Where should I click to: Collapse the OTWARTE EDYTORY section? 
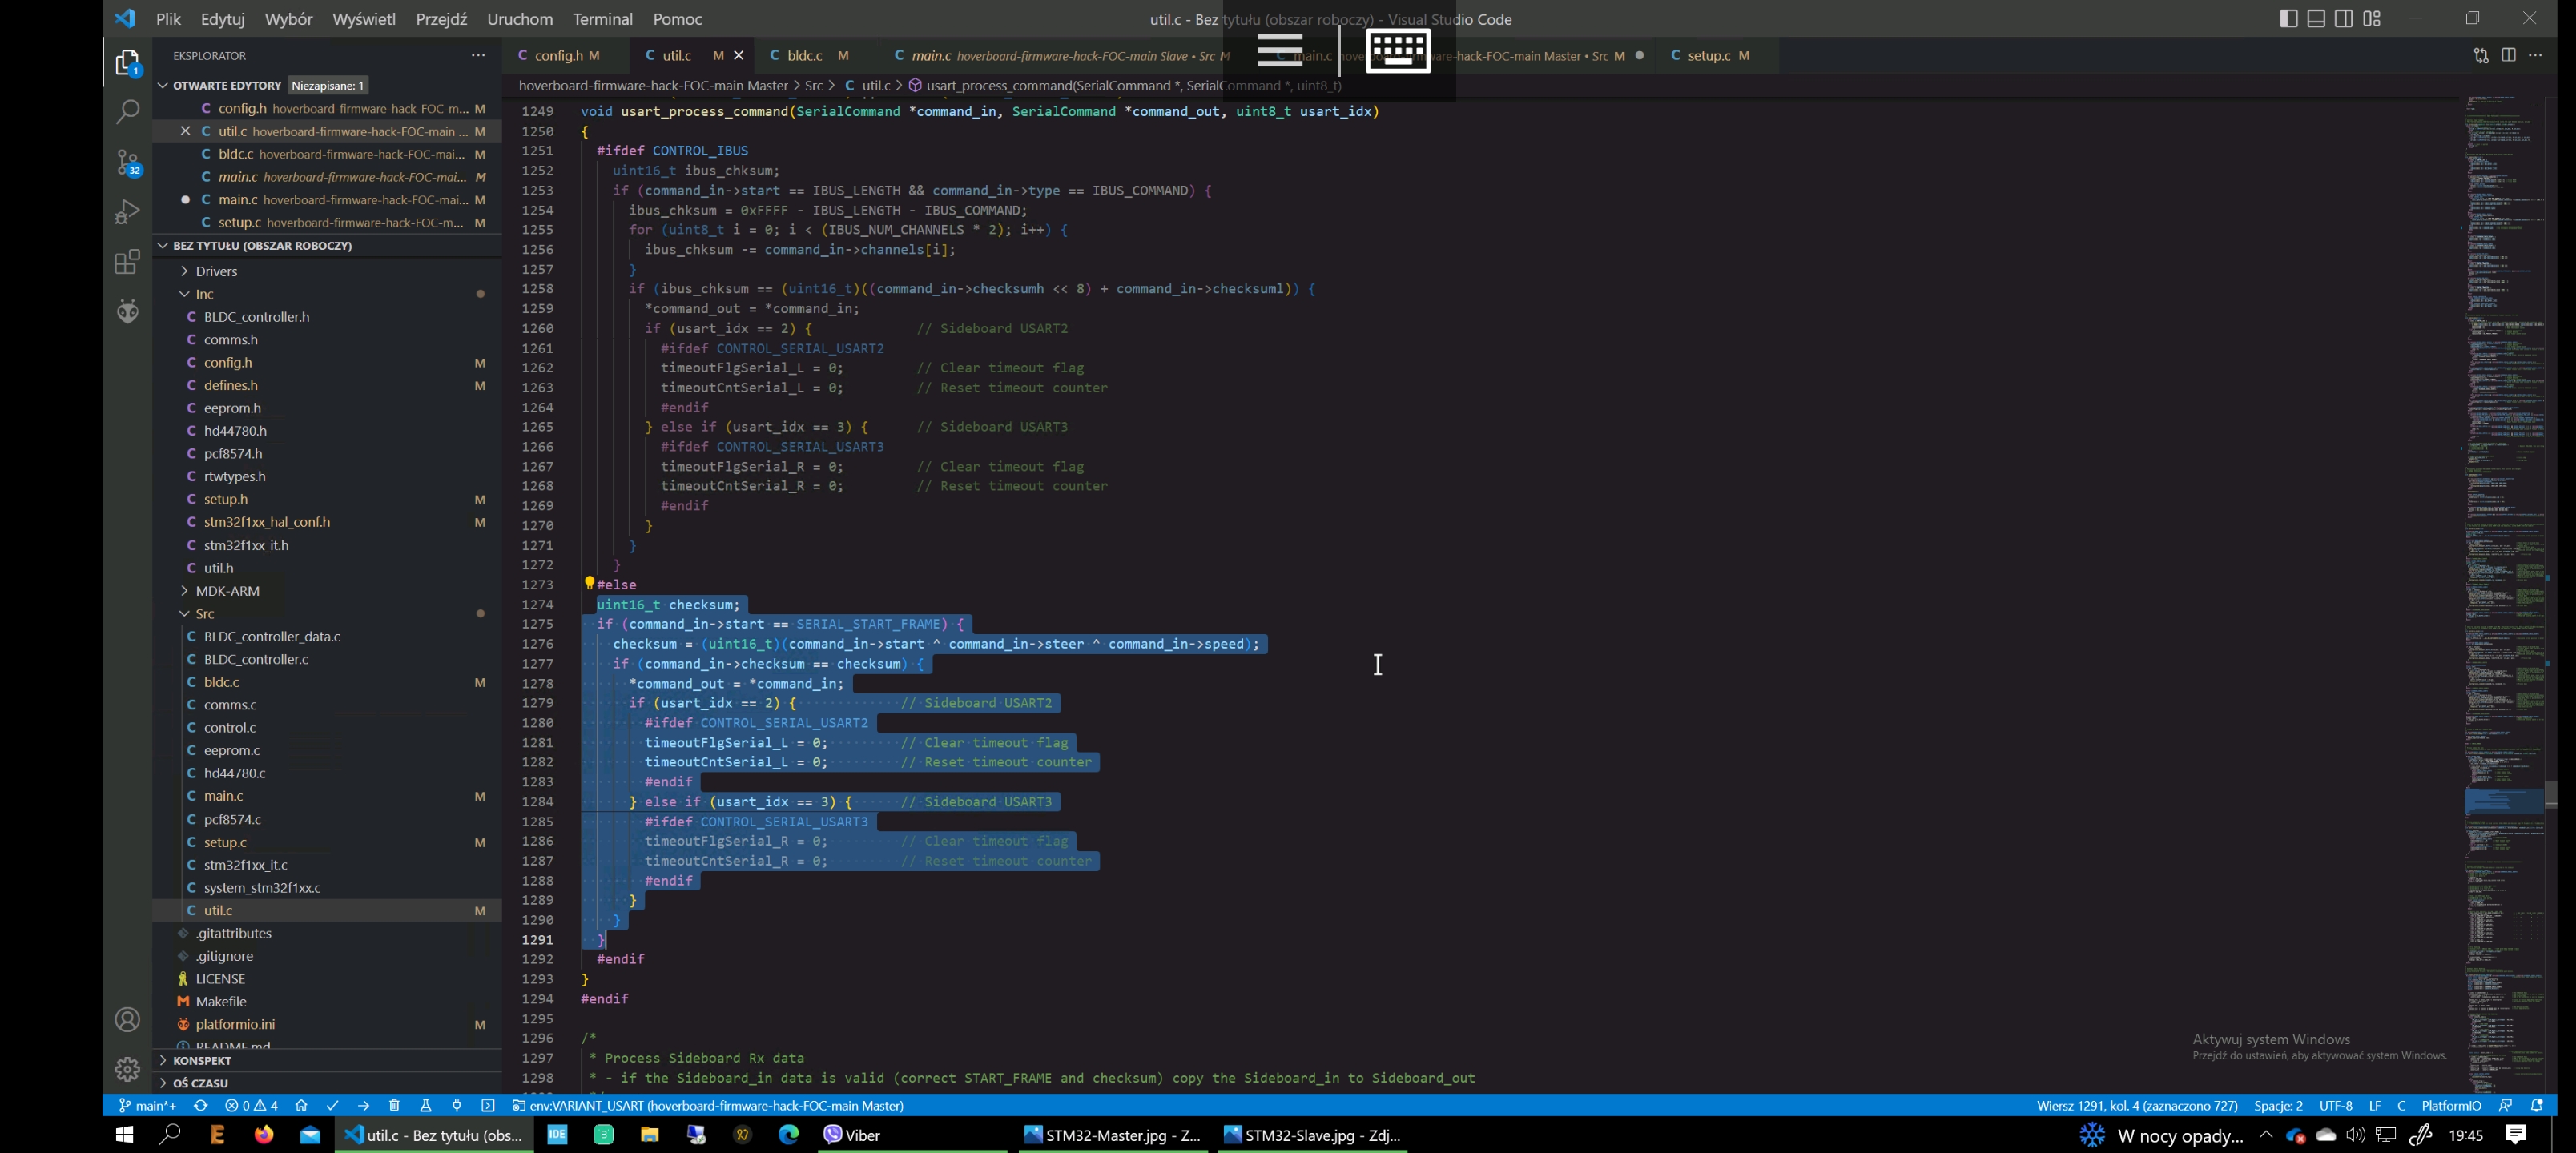click(163, 85)
